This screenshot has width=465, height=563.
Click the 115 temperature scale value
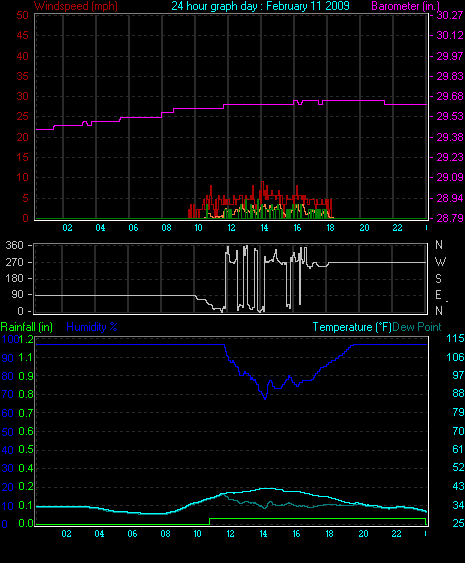[455, 338]
